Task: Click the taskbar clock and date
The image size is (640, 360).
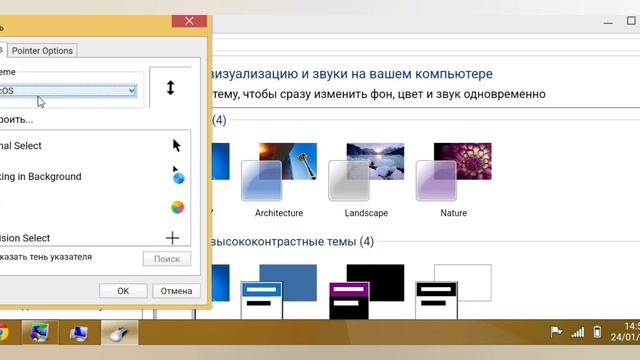Action: coord(625,332)
